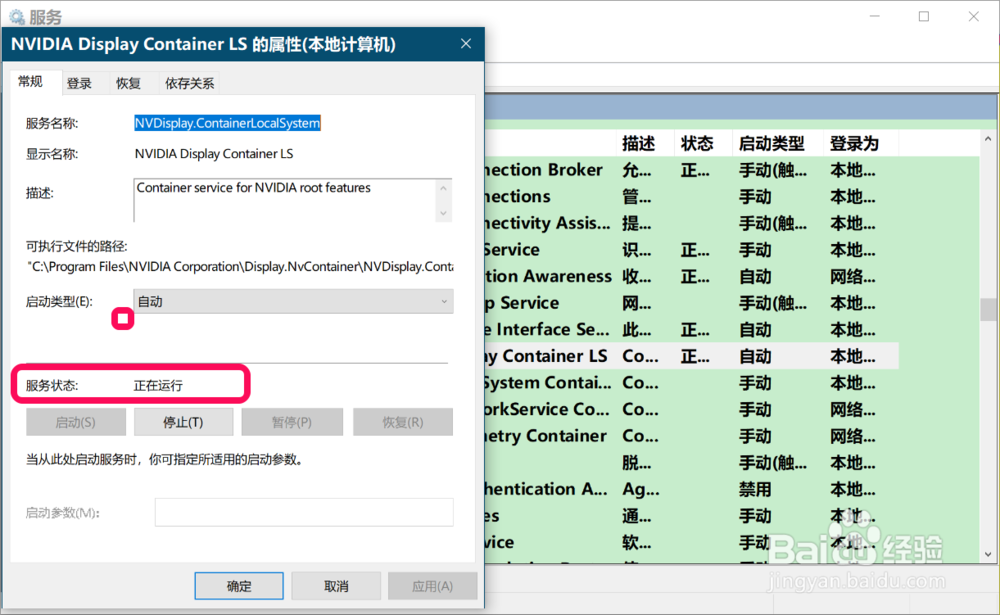
Task: Select the highlighted NVDisplay.ContainerLocalSystem name
Action: 227,122
